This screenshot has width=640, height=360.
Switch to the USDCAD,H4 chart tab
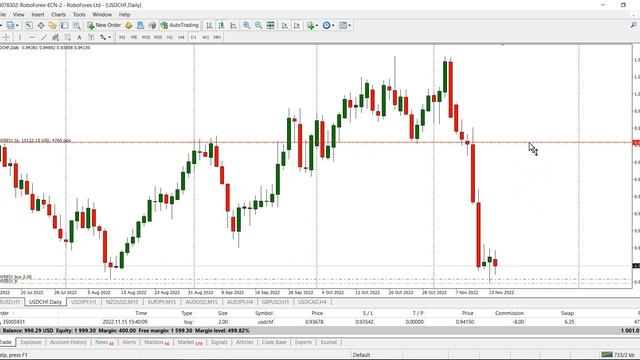point(312,302)
